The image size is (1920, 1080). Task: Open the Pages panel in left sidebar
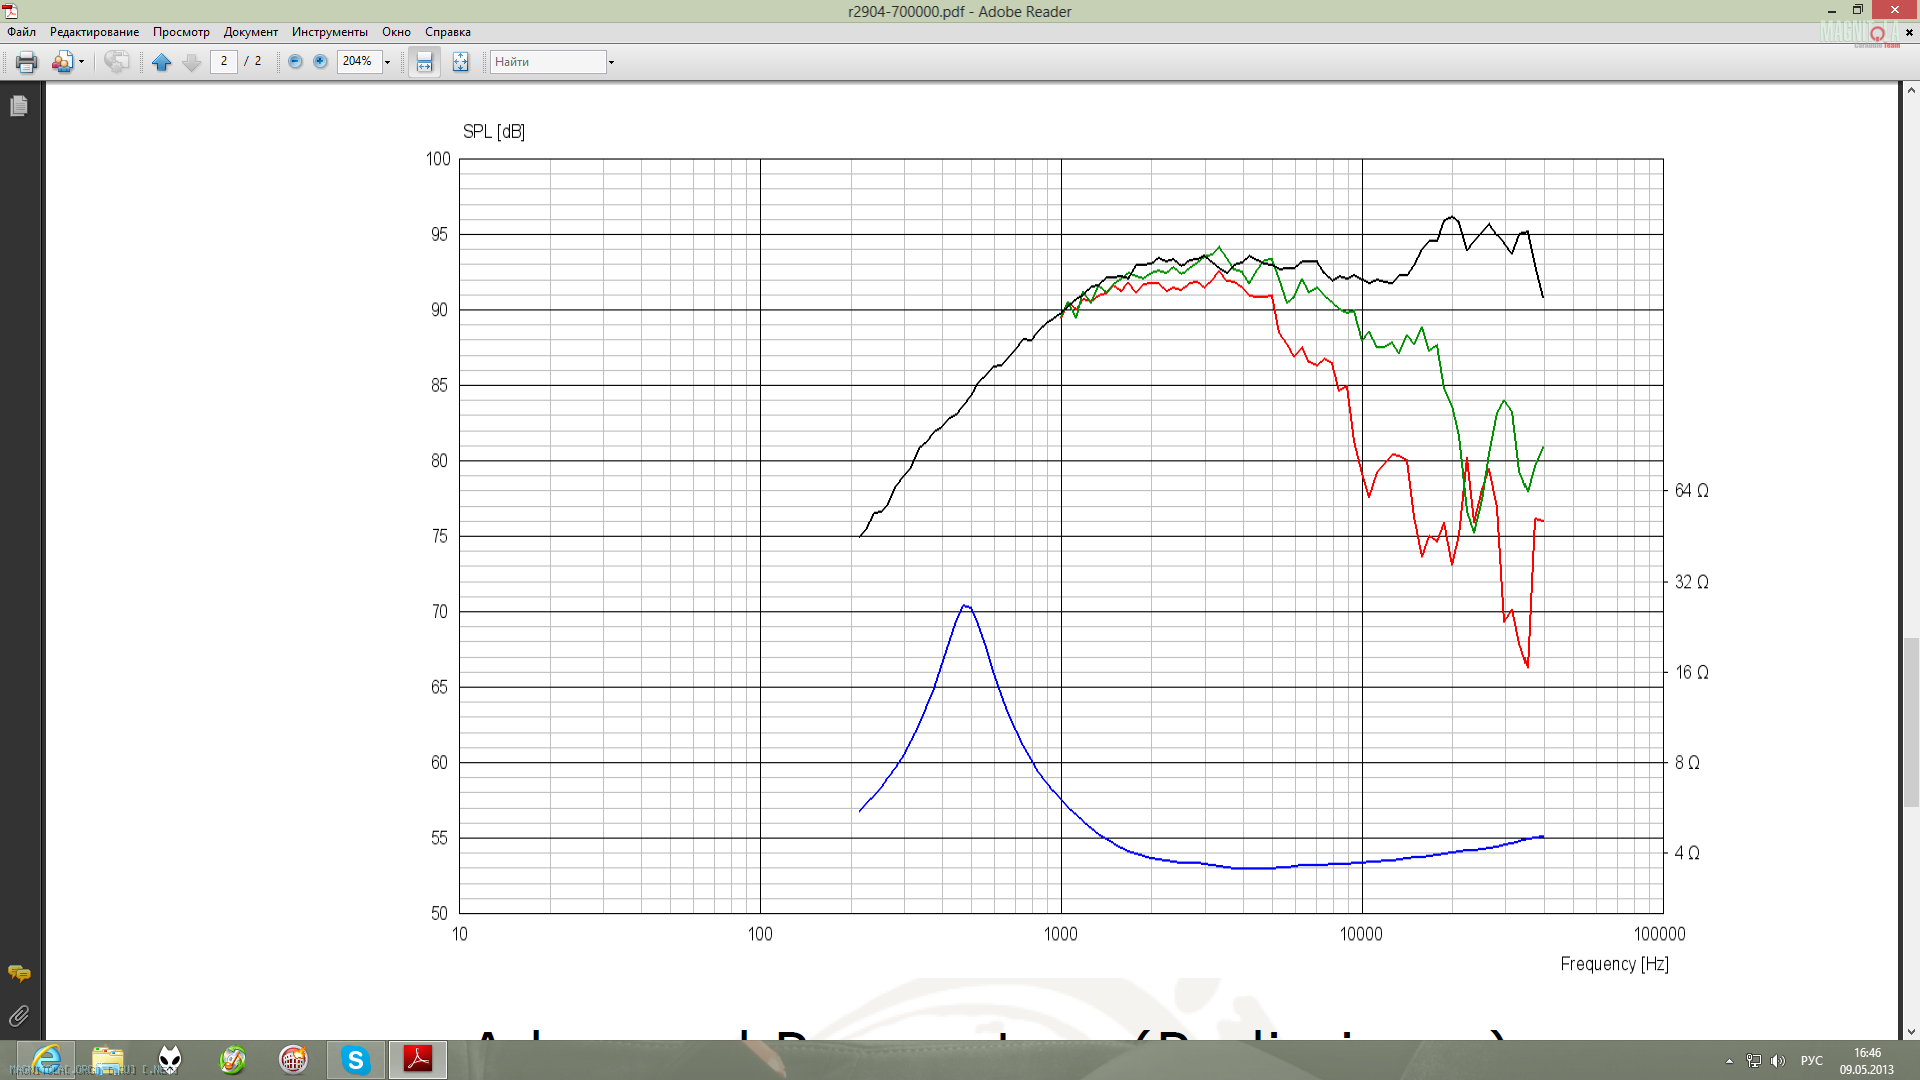19,106
